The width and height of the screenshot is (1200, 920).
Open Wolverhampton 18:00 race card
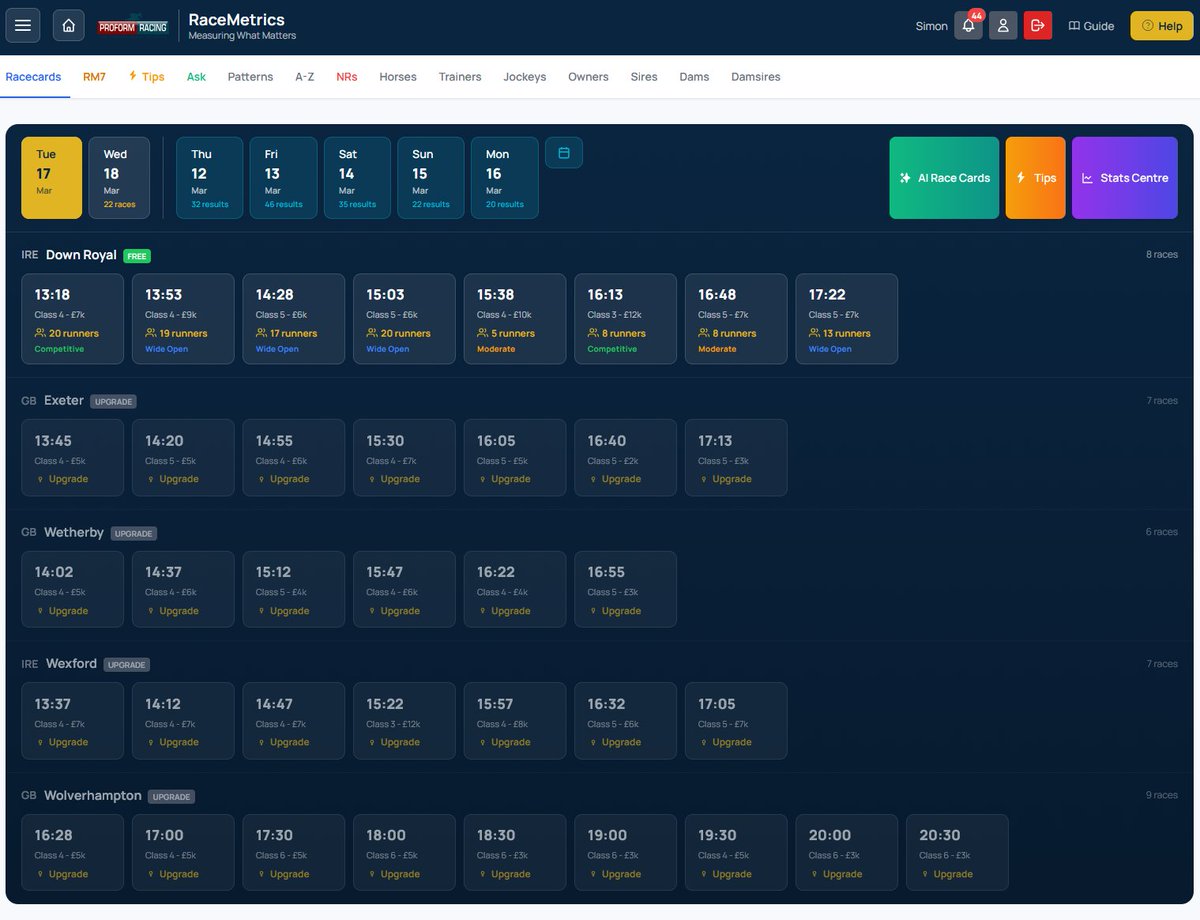point(404,853)
